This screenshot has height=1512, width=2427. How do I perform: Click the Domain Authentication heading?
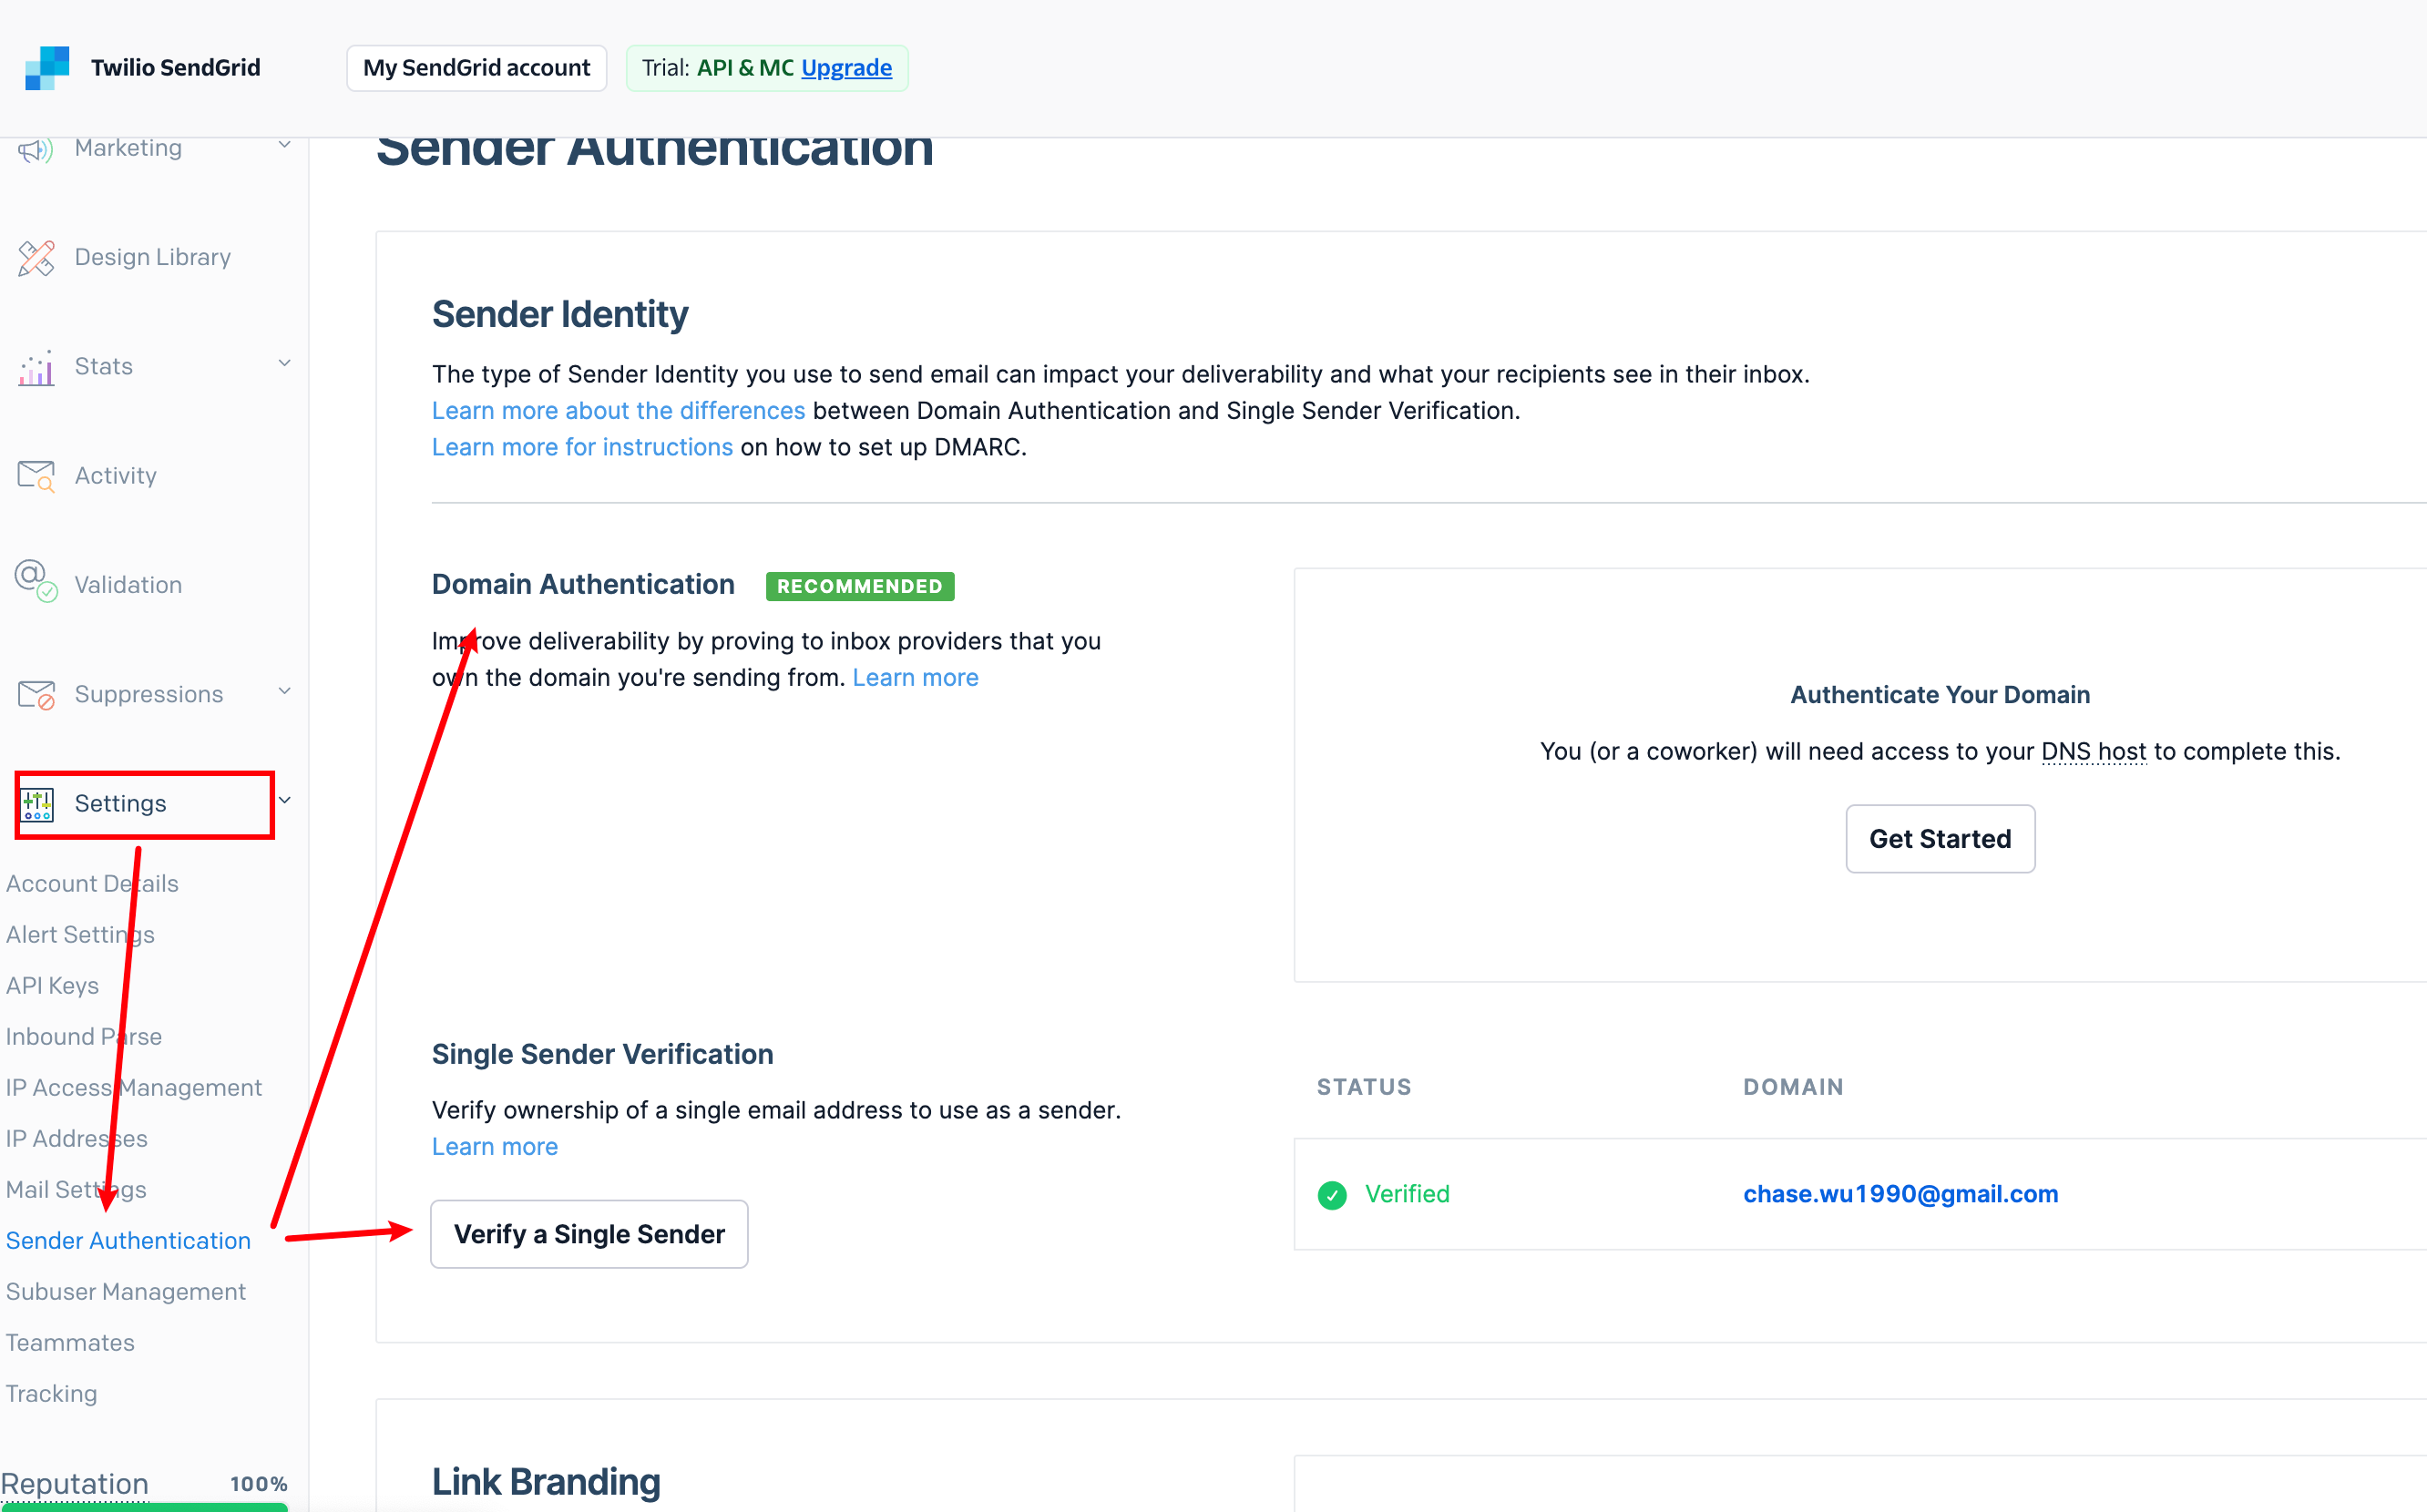coord(583,584)
